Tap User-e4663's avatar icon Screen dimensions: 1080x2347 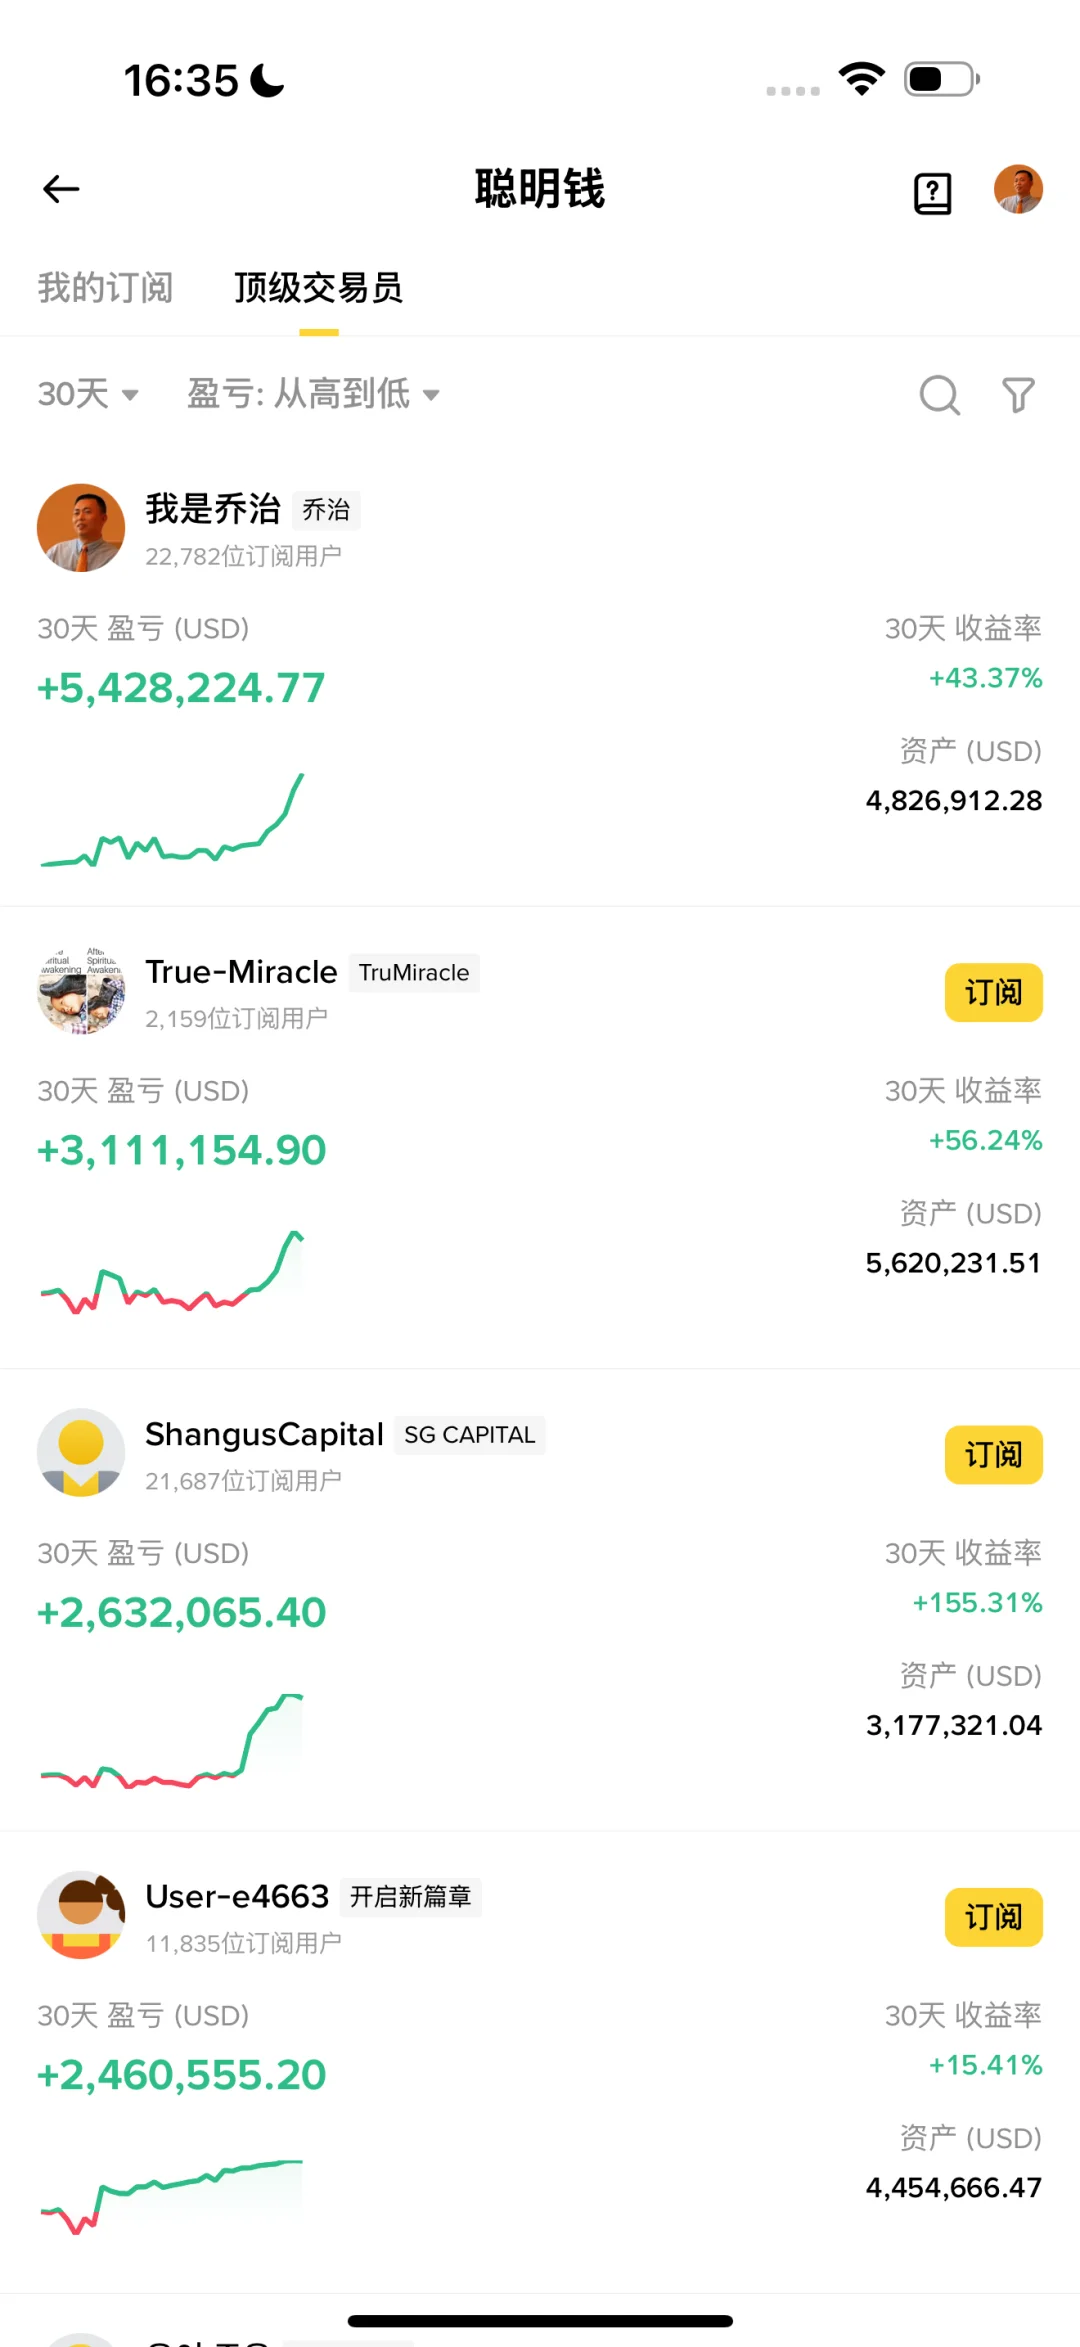click(81, 1914)
